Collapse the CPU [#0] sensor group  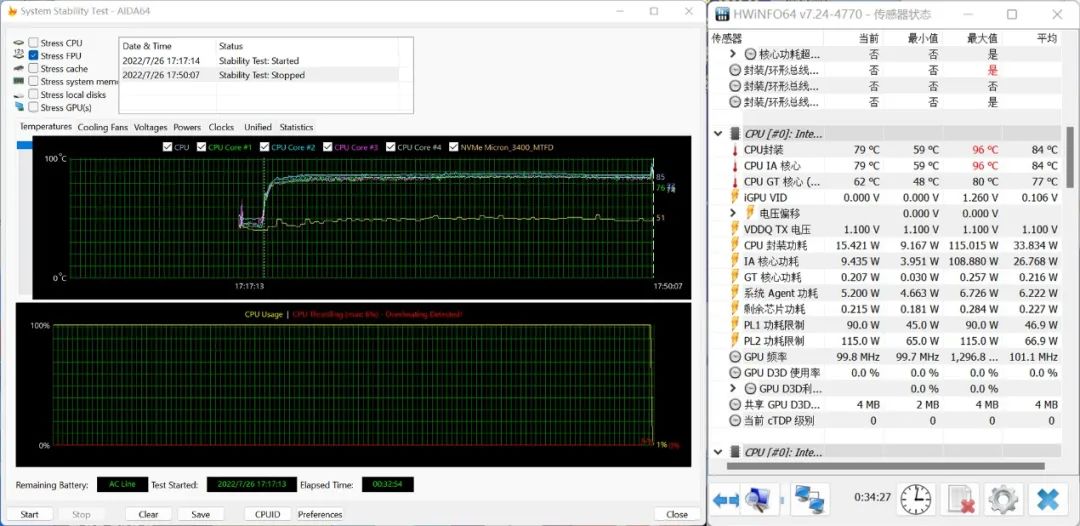tap(718, 134)
